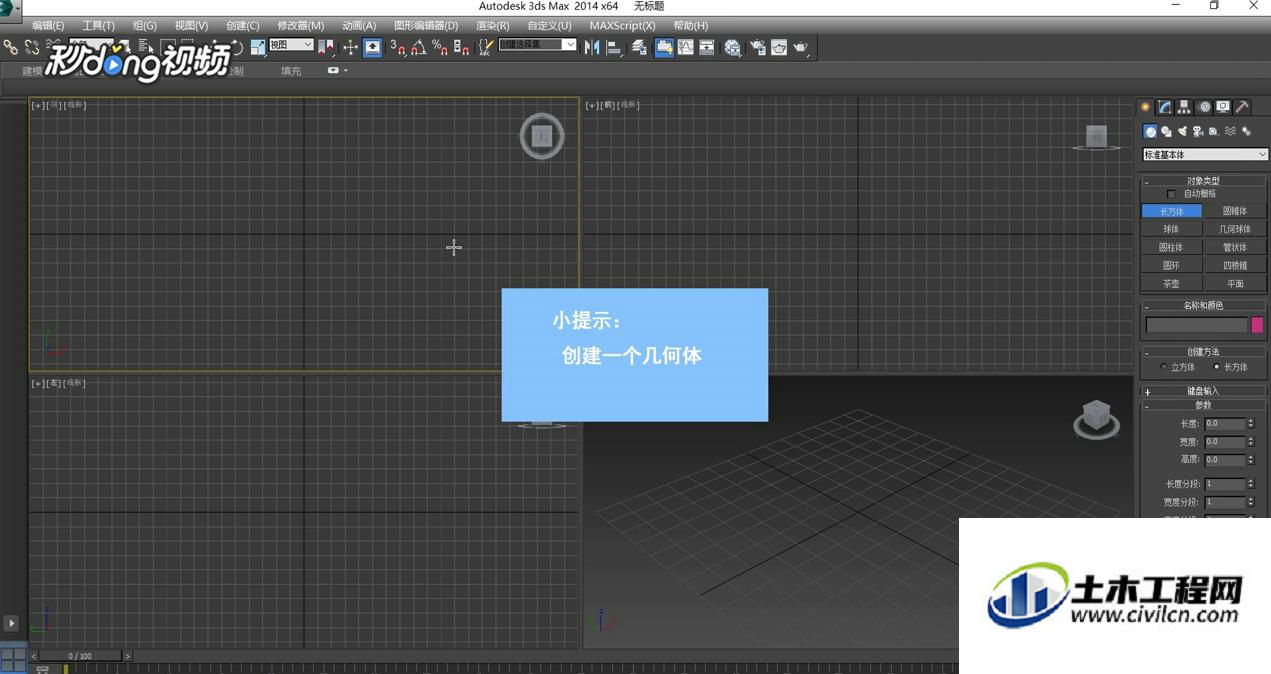
Task: Open the 标准基本体 primitives dropdown
Action: tap(1205, 155)
